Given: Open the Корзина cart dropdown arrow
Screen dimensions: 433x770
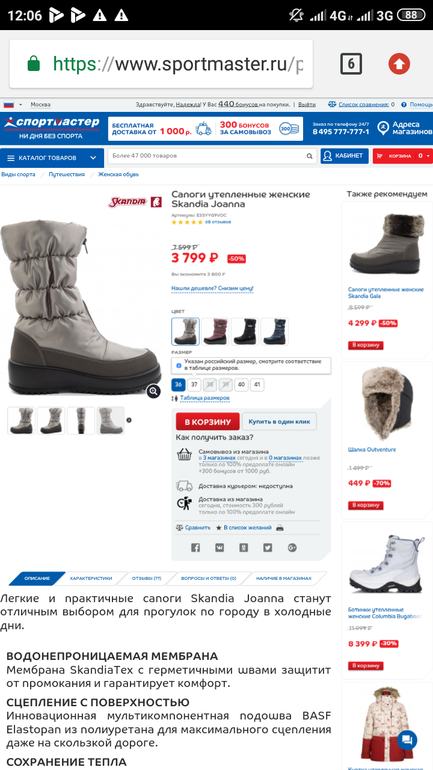Looking at the screenshot, I should click(x=429, y=156).
